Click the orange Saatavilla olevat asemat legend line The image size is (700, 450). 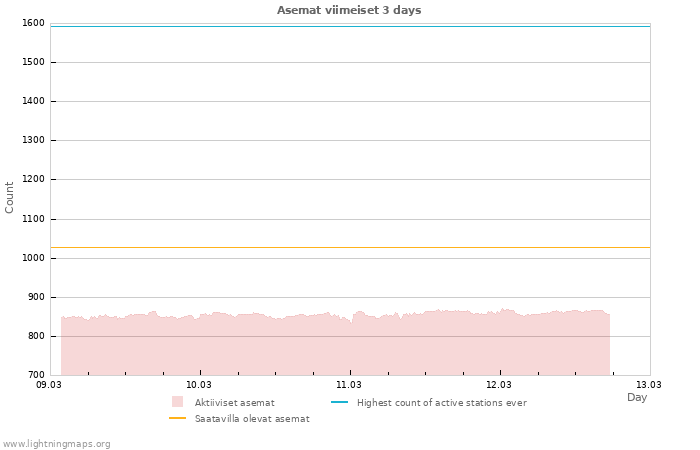178,418
